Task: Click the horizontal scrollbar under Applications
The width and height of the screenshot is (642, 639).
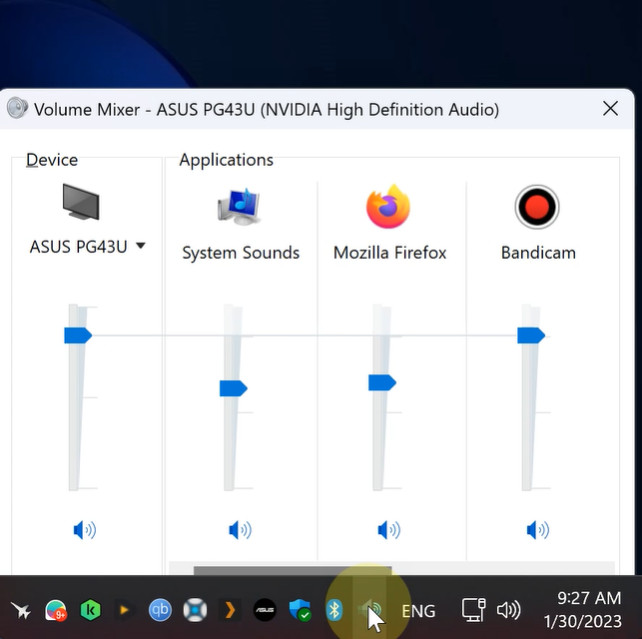Action: click(293, 570)
